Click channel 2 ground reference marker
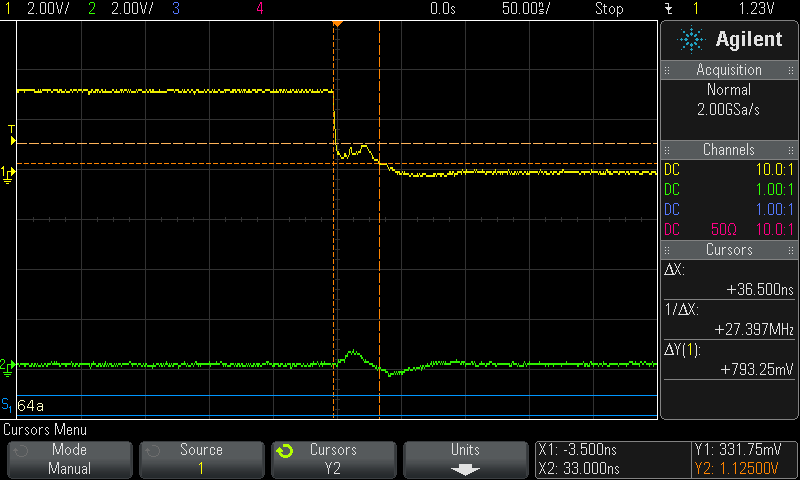Image resolution: width=800 pixels, height=480 pixels. 8,367
